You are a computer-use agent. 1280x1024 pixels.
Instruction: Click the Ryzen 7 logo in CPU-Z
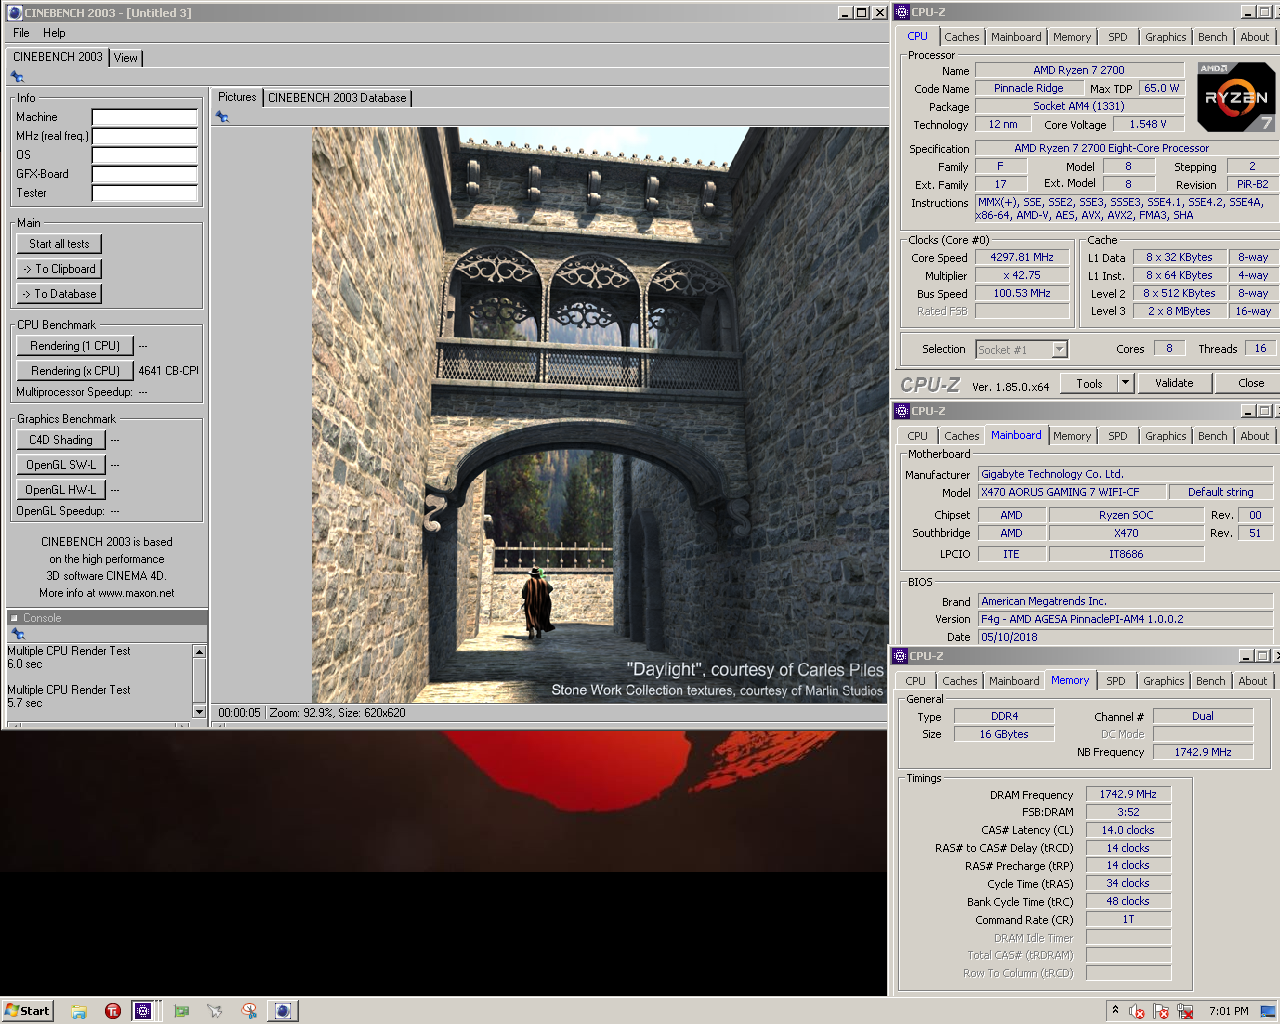[x=1236, y=97]
